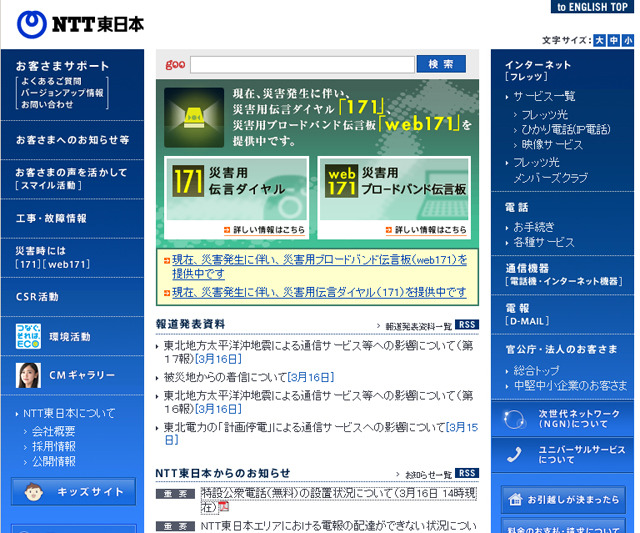Open 各種サービス under 電話
This screenshot has height=533, width=640.
point(544,242)
